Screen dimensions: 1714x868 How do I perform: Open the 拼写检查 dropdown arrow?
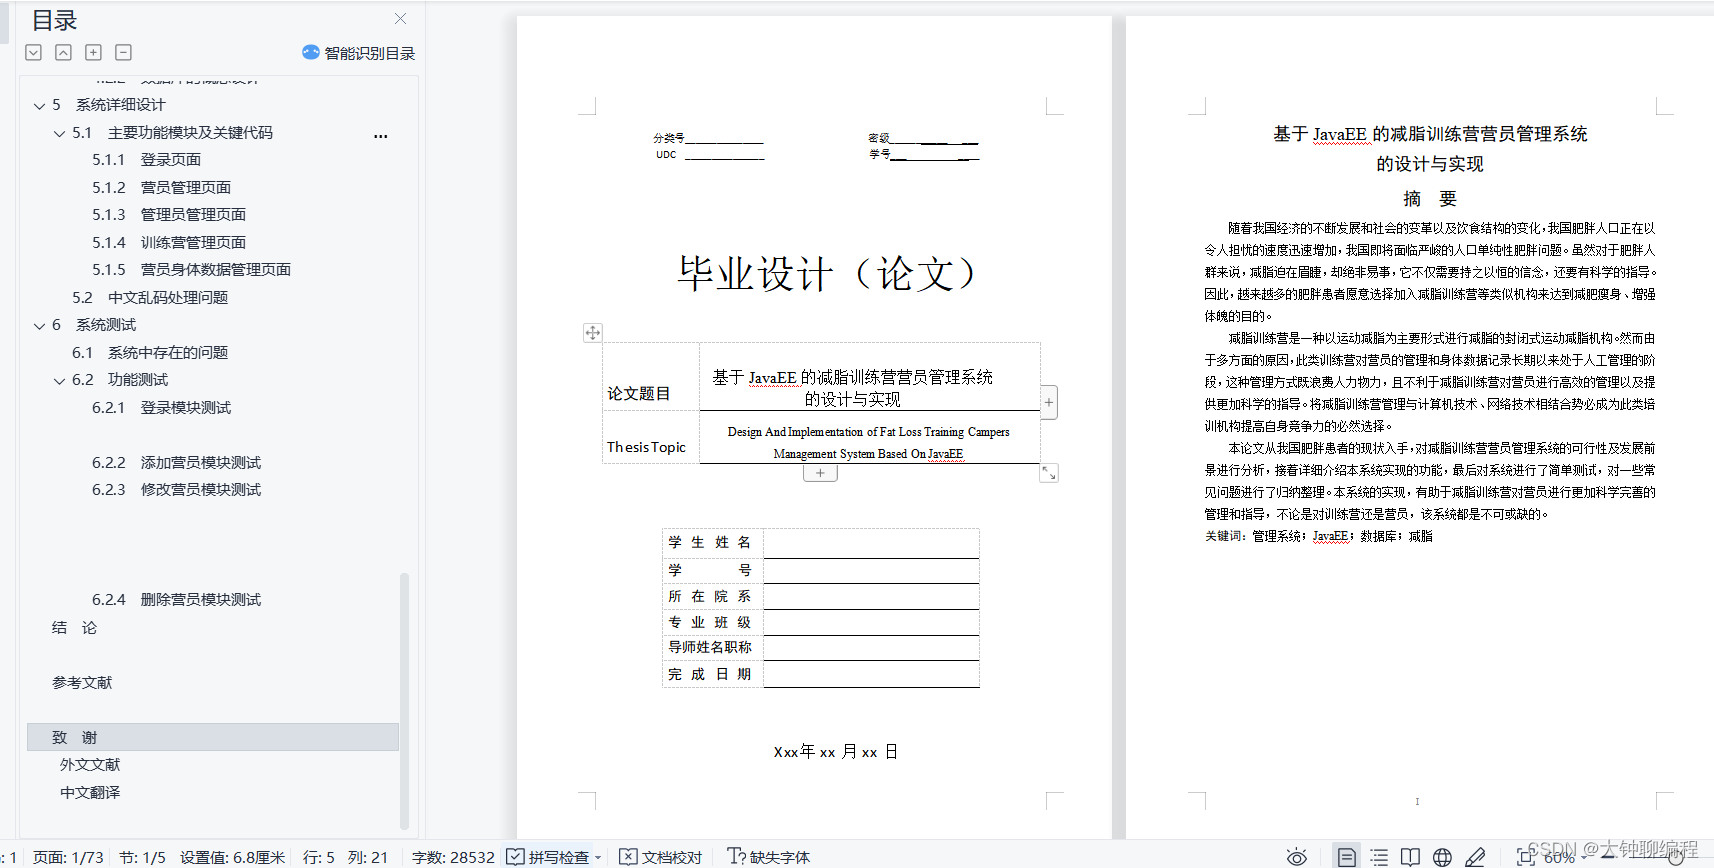[x=598, y=858]
